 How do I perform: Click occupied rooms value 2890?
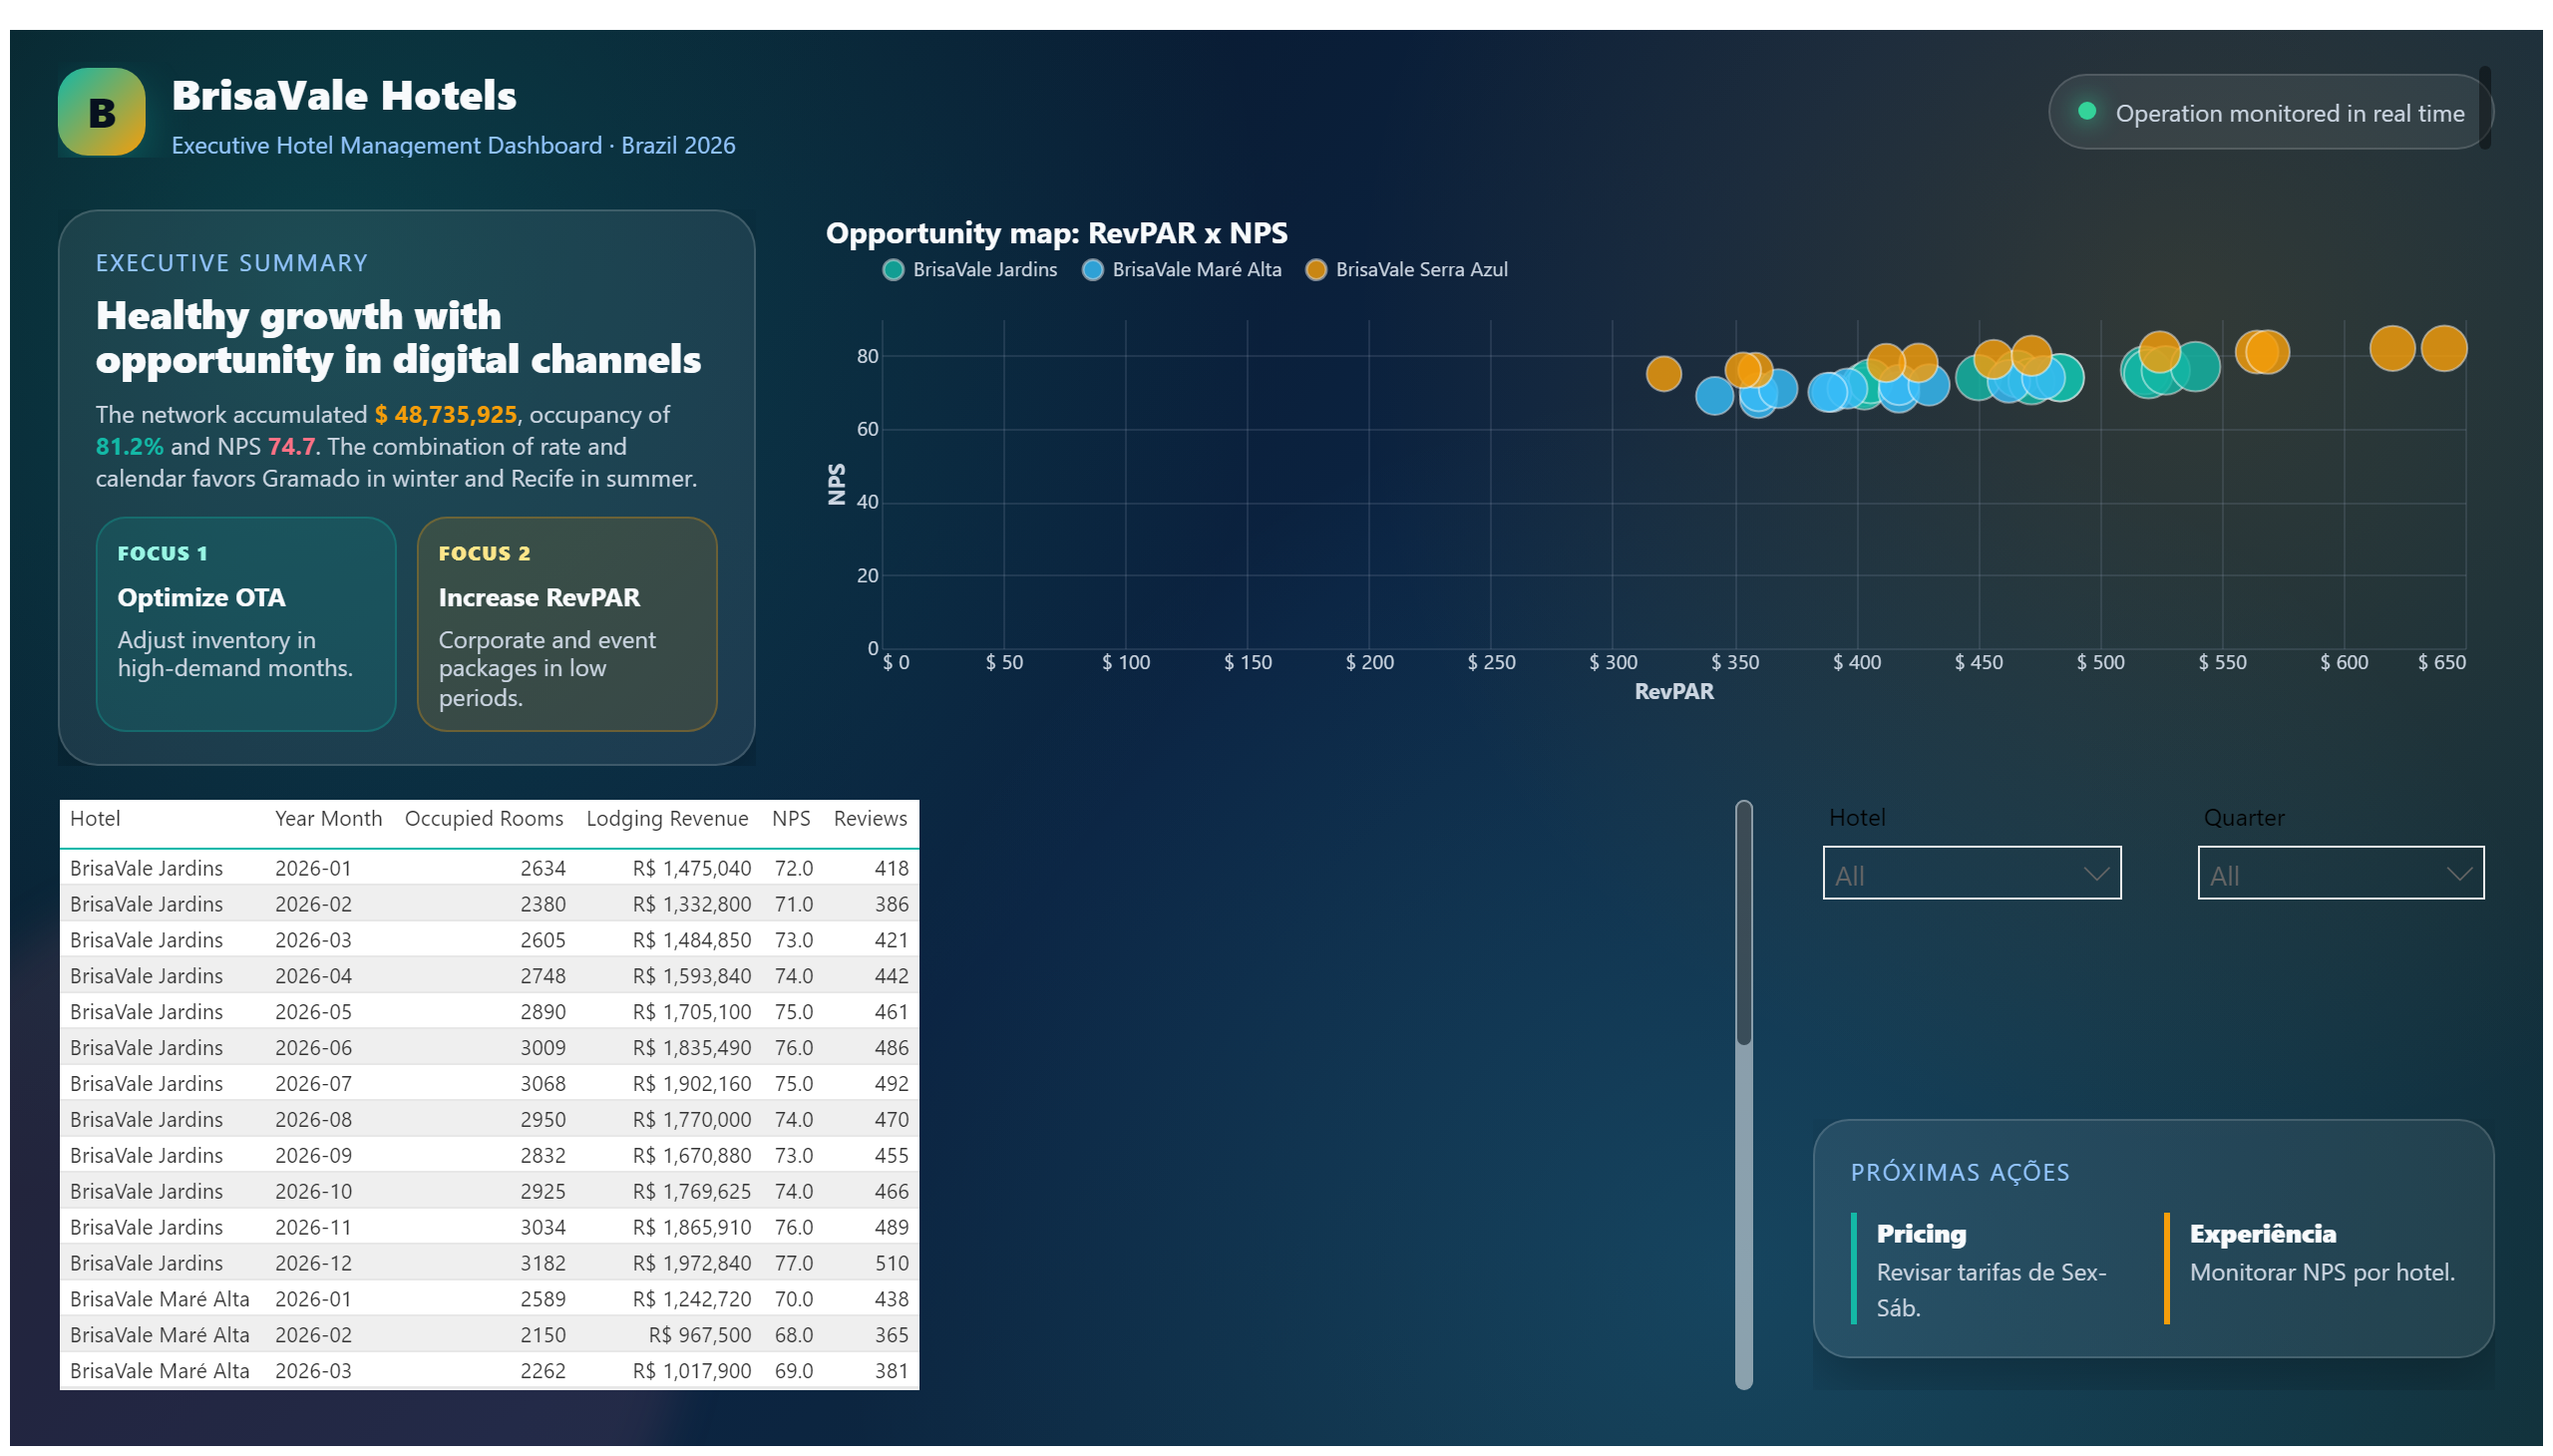[x=542, y=1012]
